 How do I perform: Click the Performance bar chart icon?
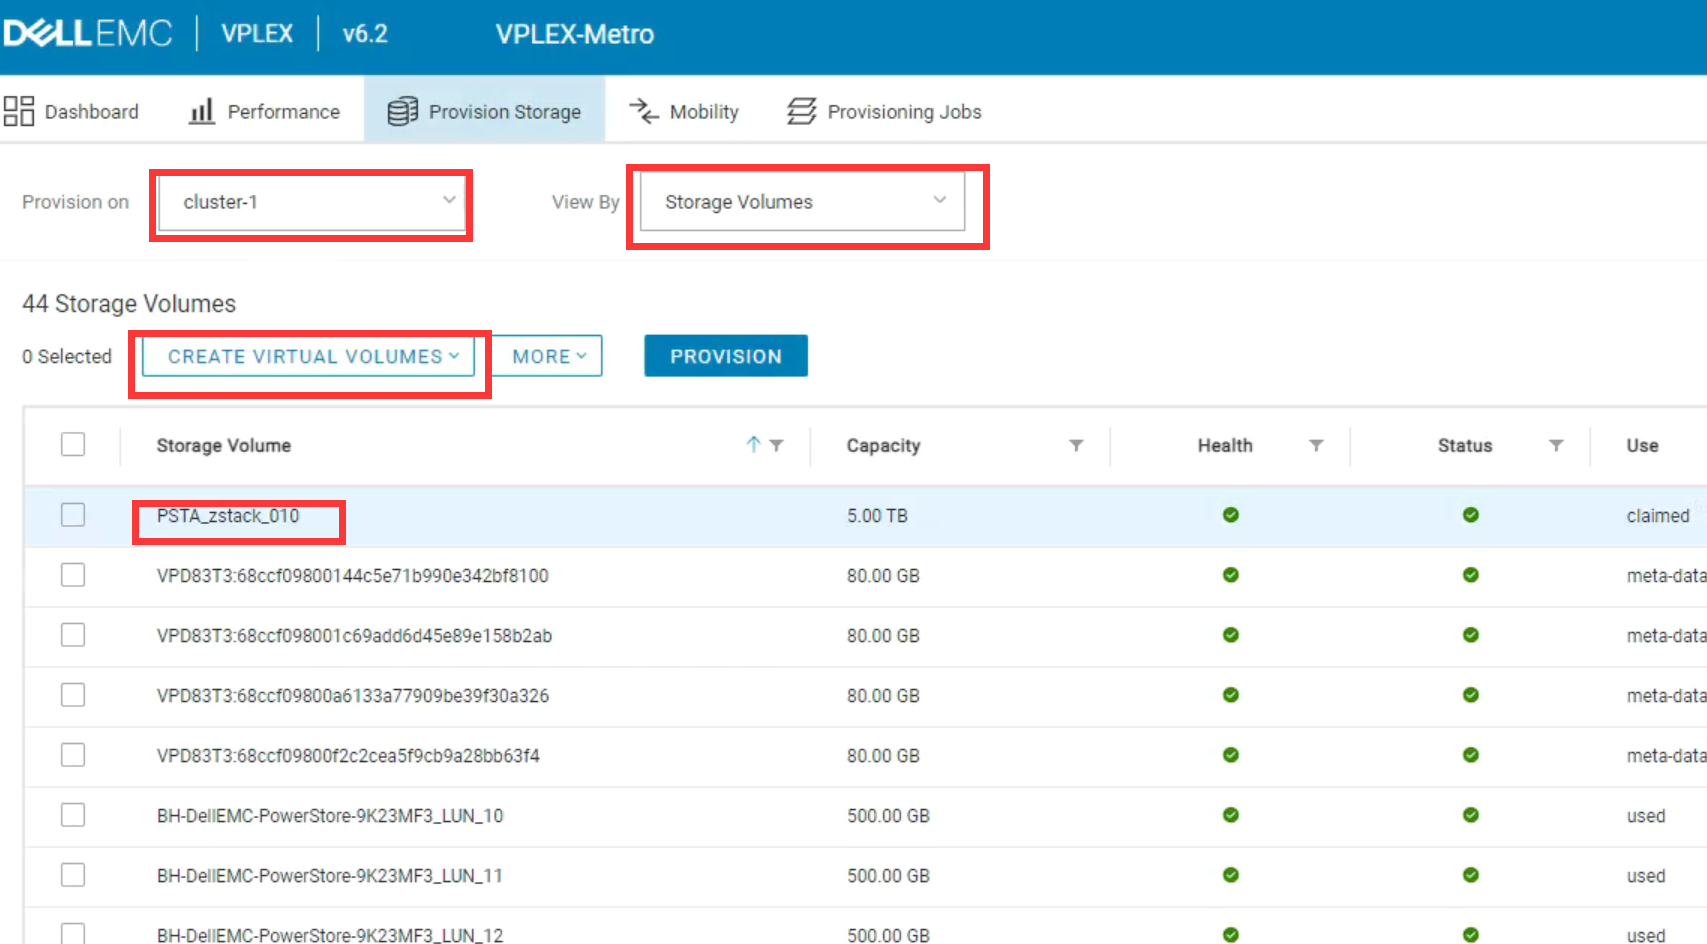(x=202, y=111)
